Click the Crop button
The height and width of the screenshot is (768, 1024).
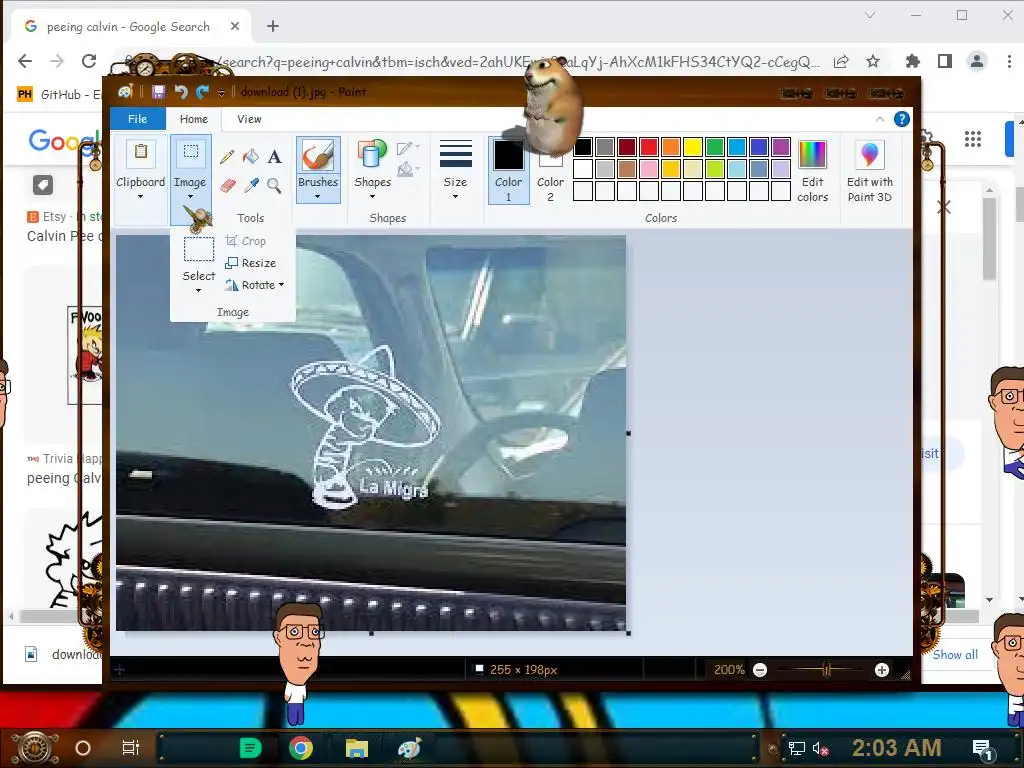[x=246, y=241]
